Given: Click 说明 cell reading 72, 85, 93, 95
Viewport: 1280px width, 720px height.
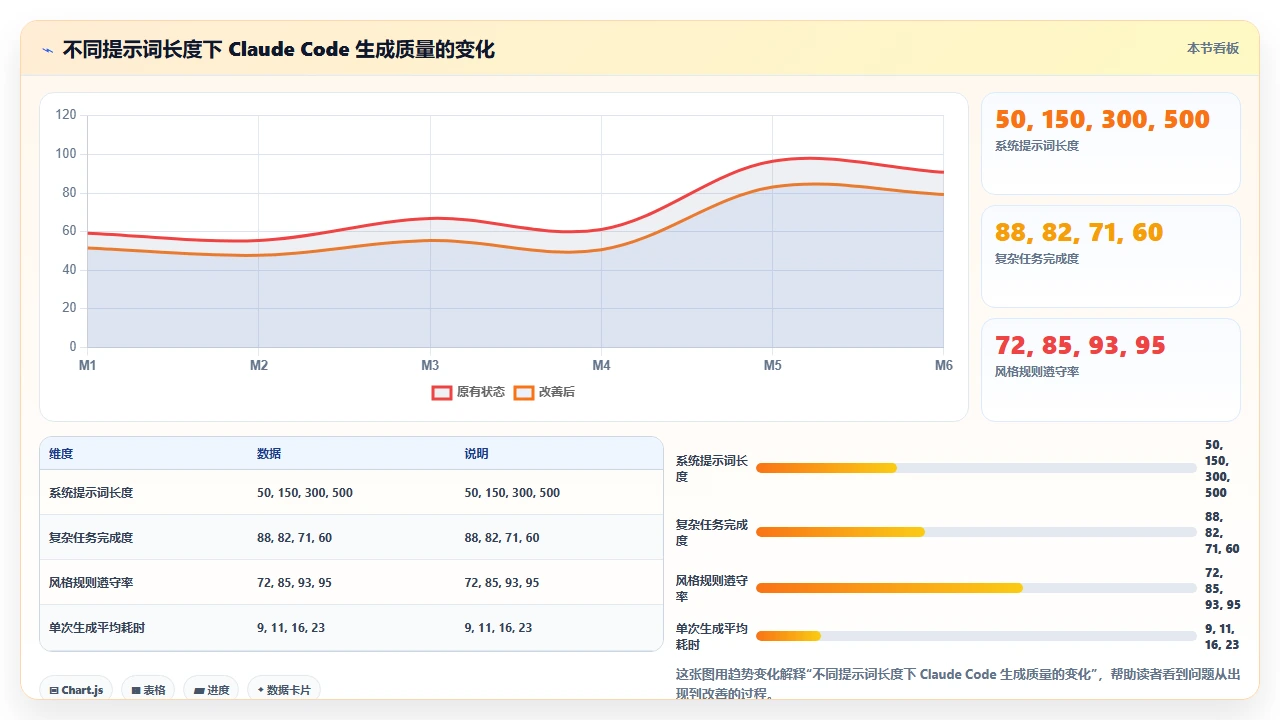Looking at the screenshot, I should click(x=502, y=583).
